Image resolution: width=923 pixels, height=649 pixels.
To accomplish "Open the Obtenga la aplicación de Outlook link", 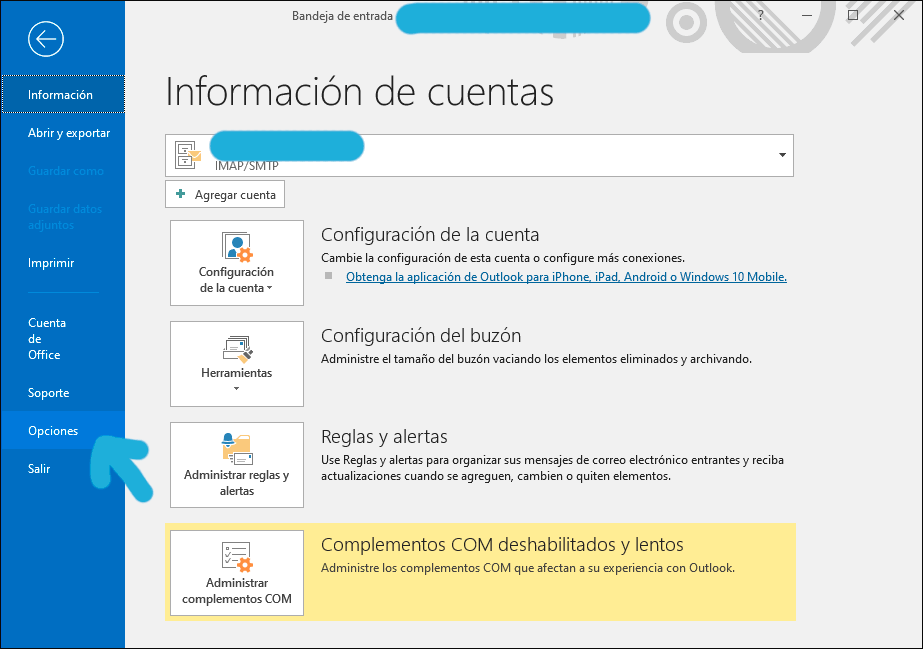I will click(x=566, y=277).
